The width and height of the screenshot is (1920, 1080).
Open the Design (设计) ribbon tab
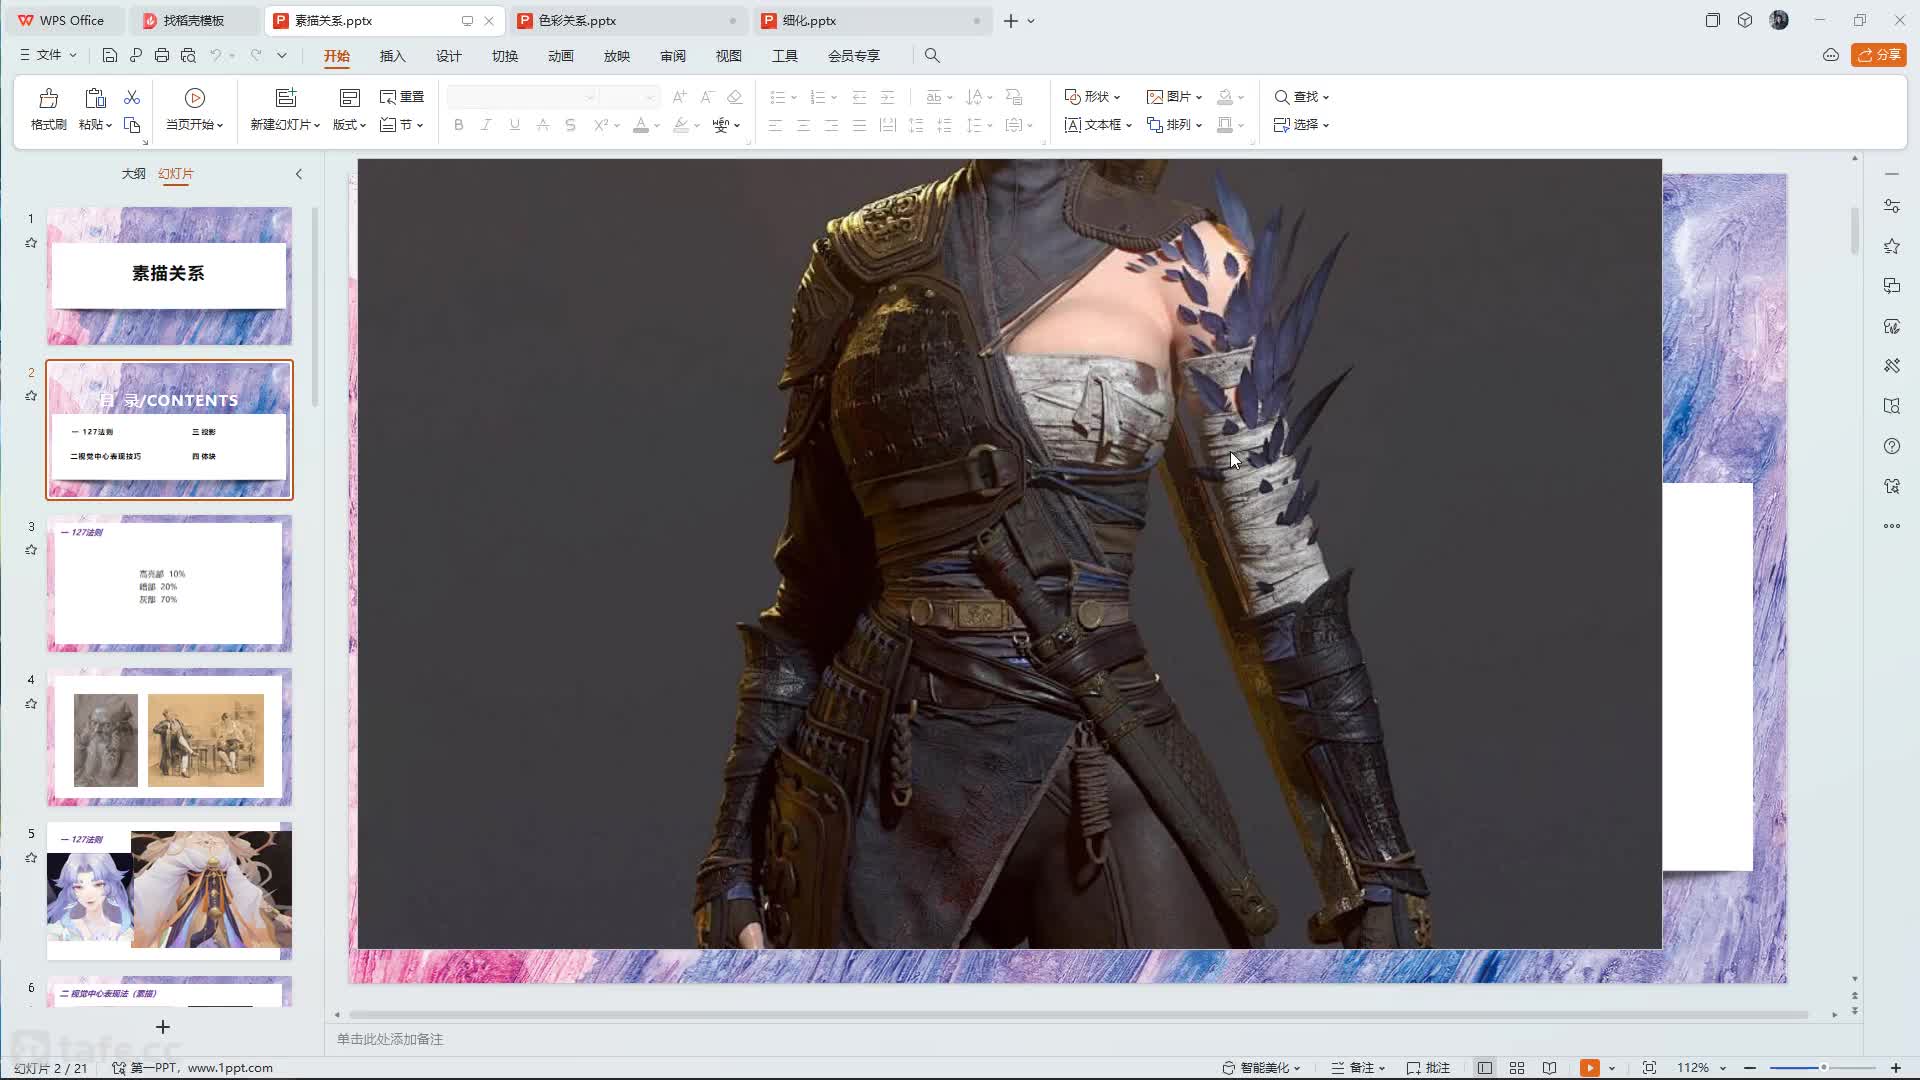pyautogui.click(x=448, y=56)
